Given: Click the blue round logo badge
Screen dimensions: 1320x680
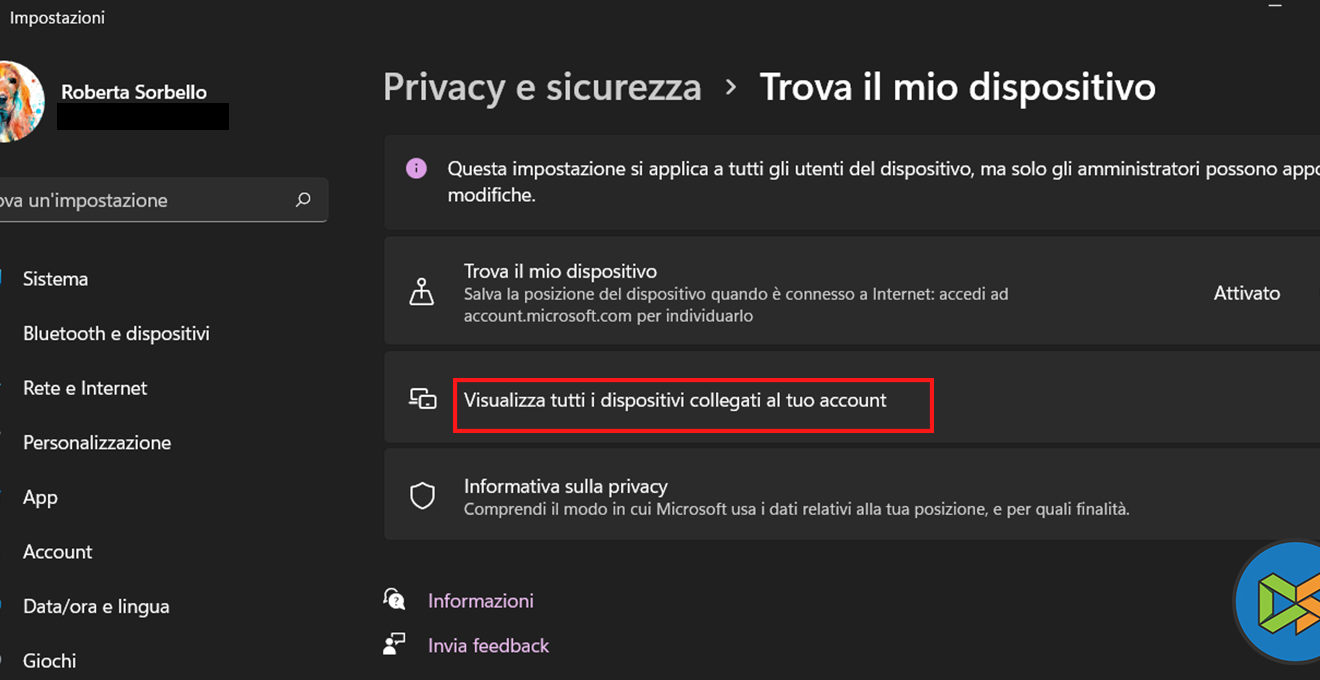Looking at the screenshot, I should pos(1280,602).
